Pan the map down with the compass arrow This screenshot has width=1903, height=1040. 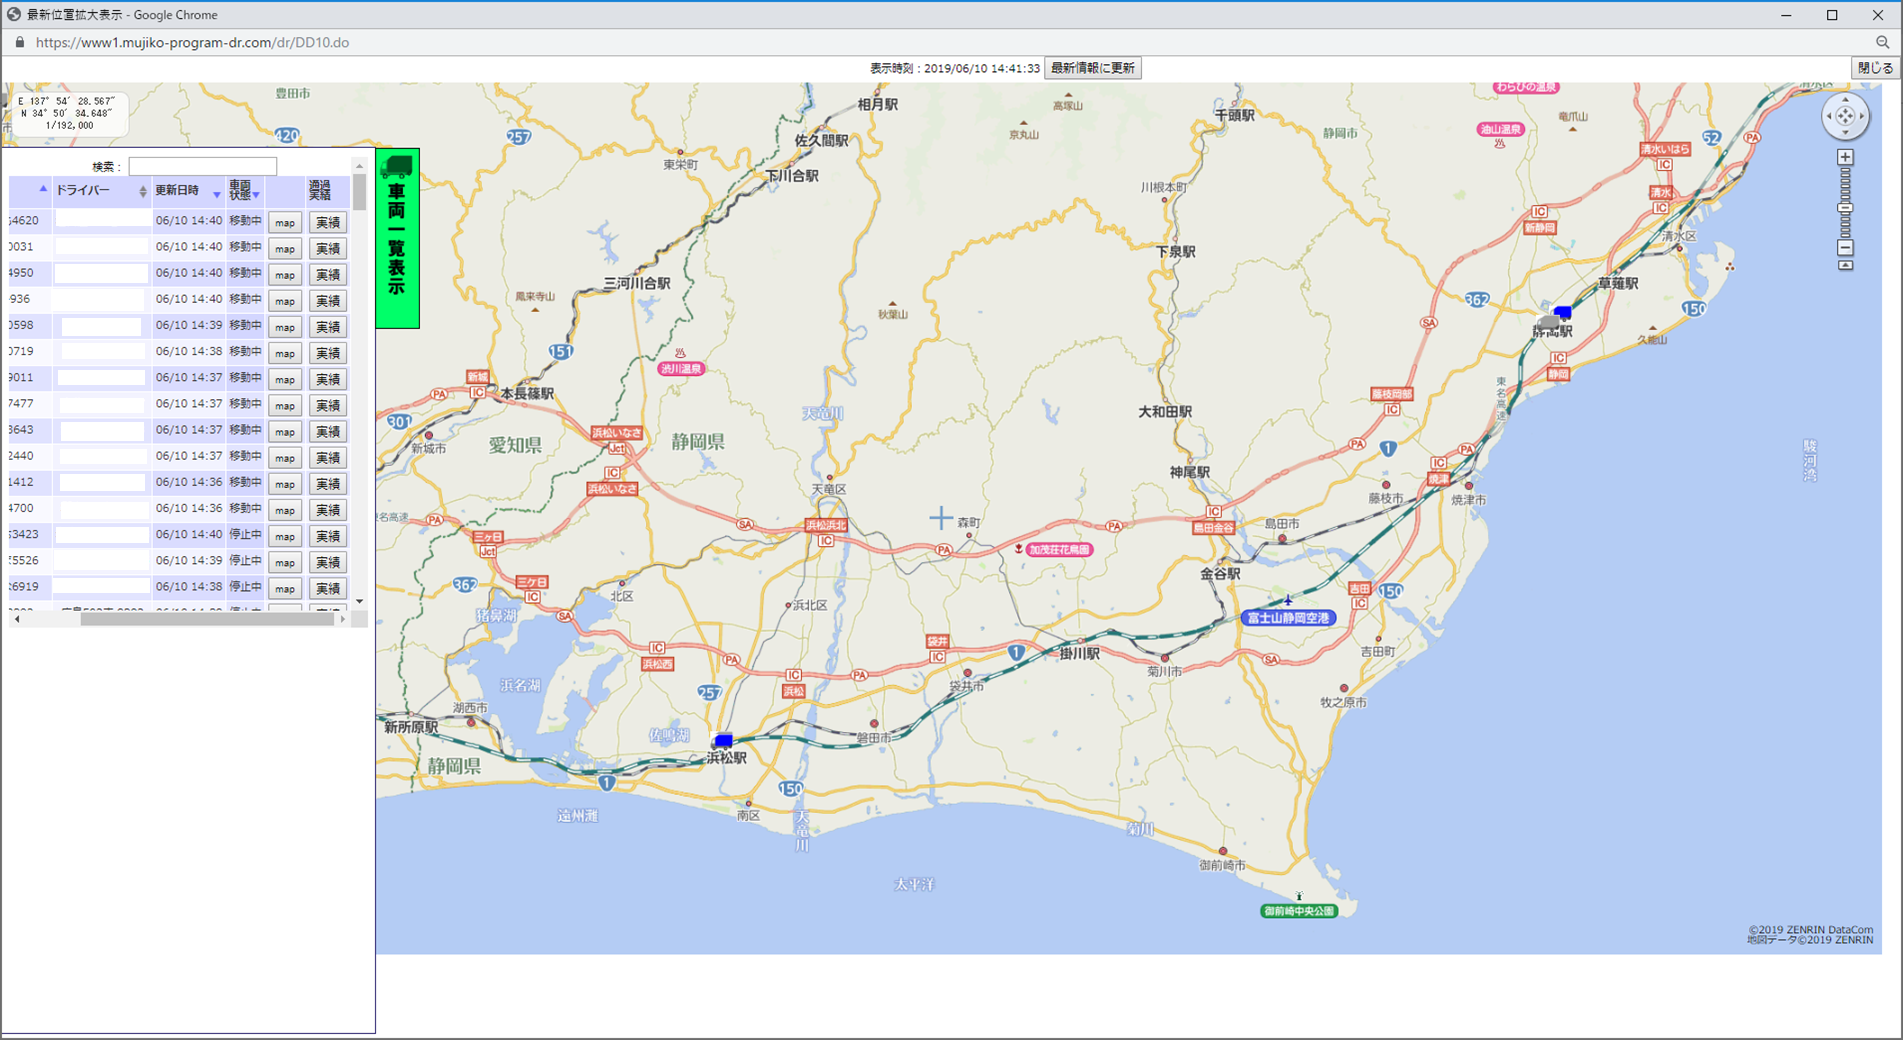(1845, 133)
